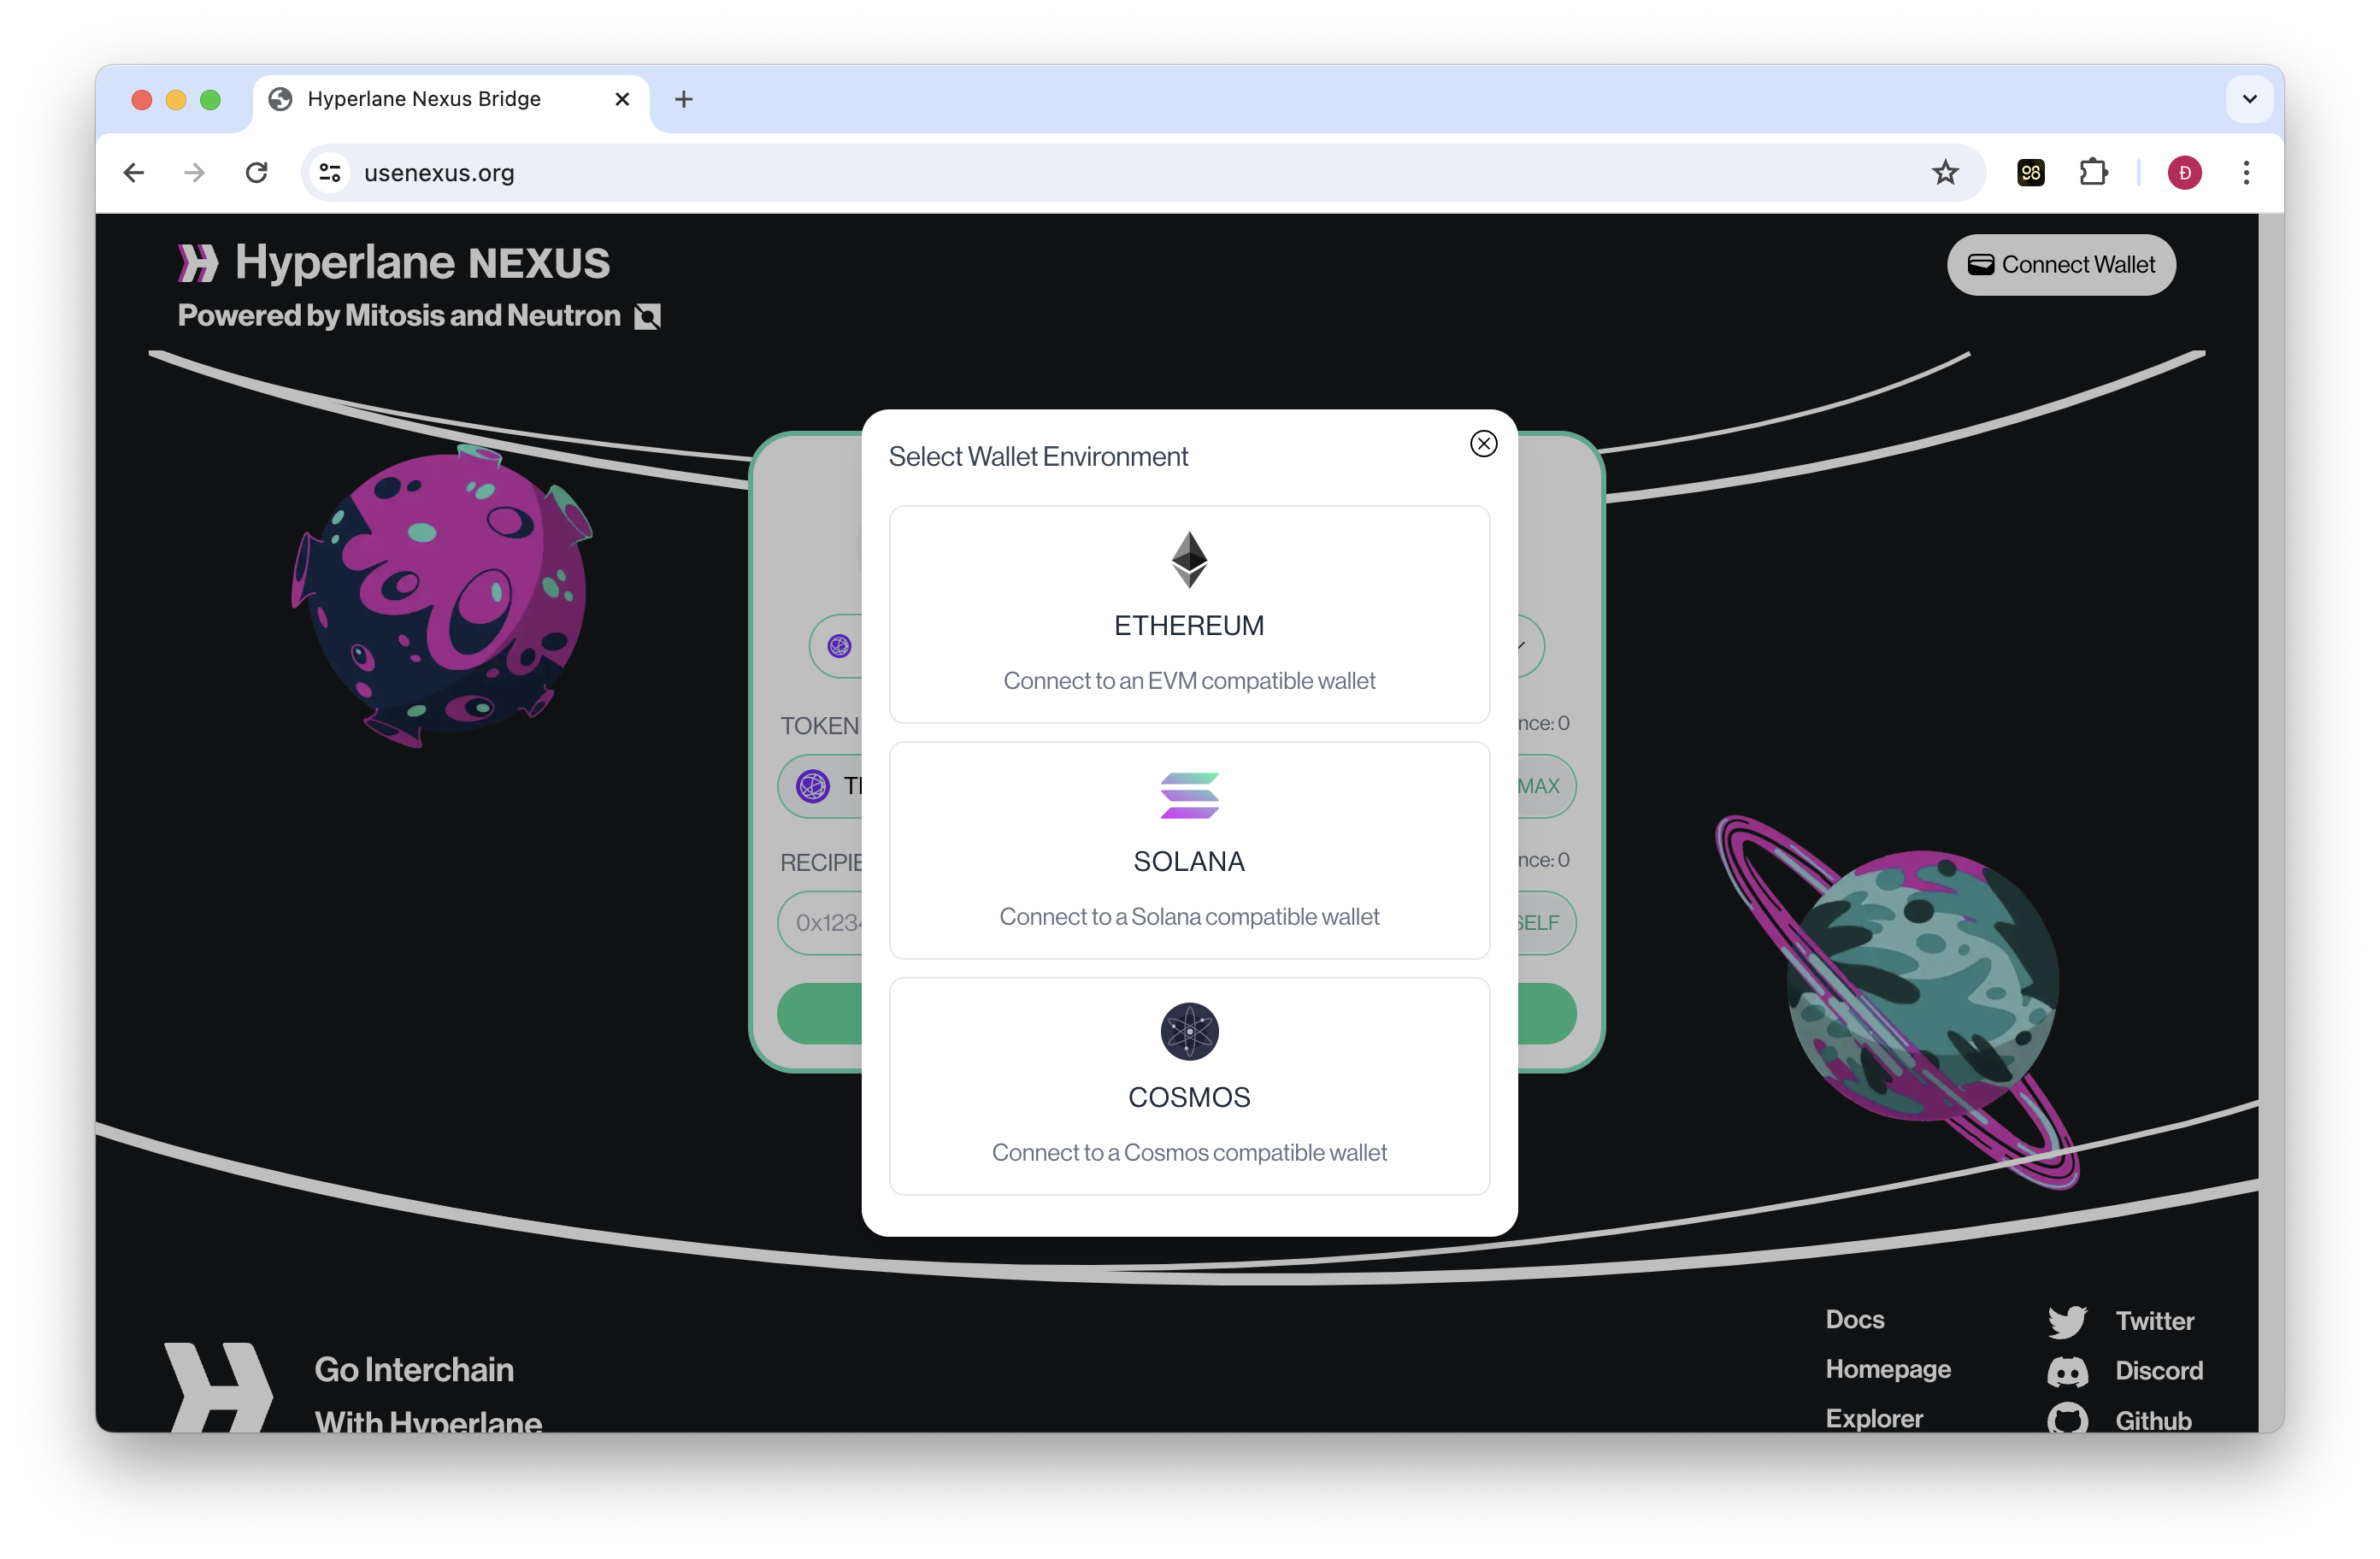Screen dimensions: 2380x1559
Task: Open the Discord link in footer
Action: coord(2158,1370)
